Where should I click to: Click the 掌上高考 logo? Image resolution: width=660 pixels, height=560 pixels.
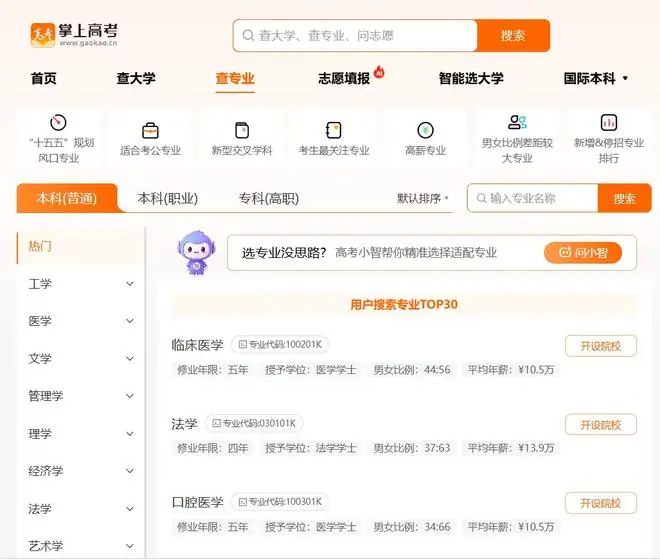(x=74, y=35)
